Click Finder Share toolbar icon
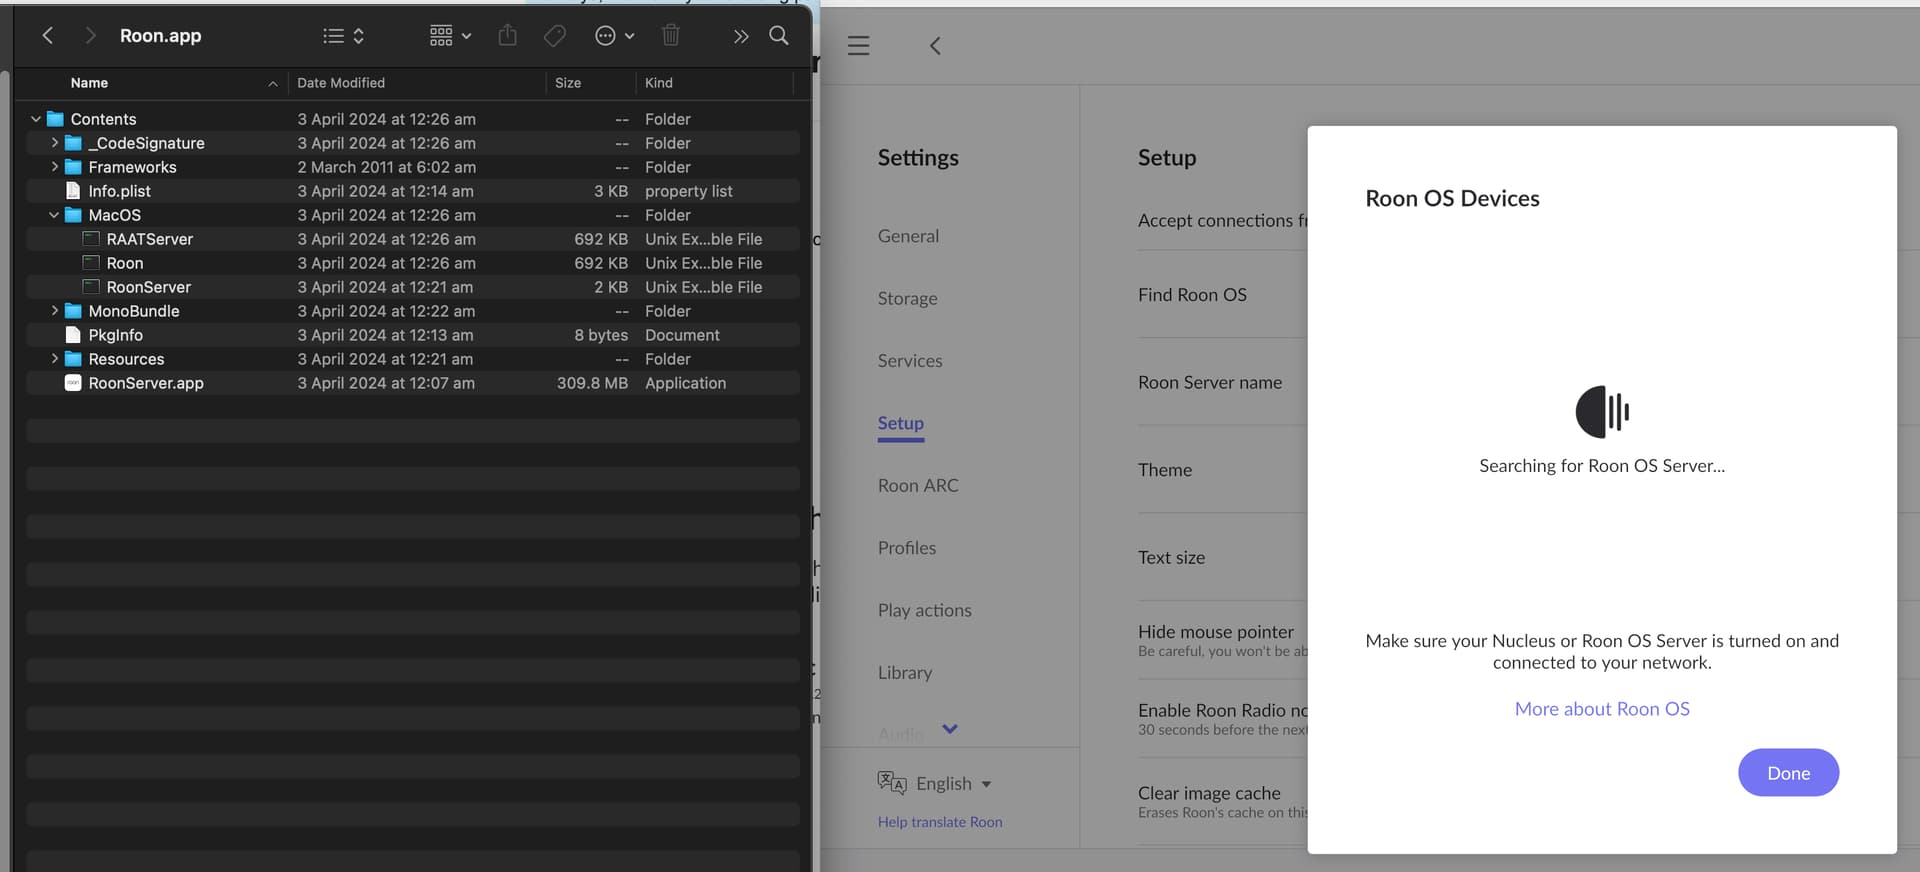The height and width of the screenshot is (872, 1920). pos(508,36)
